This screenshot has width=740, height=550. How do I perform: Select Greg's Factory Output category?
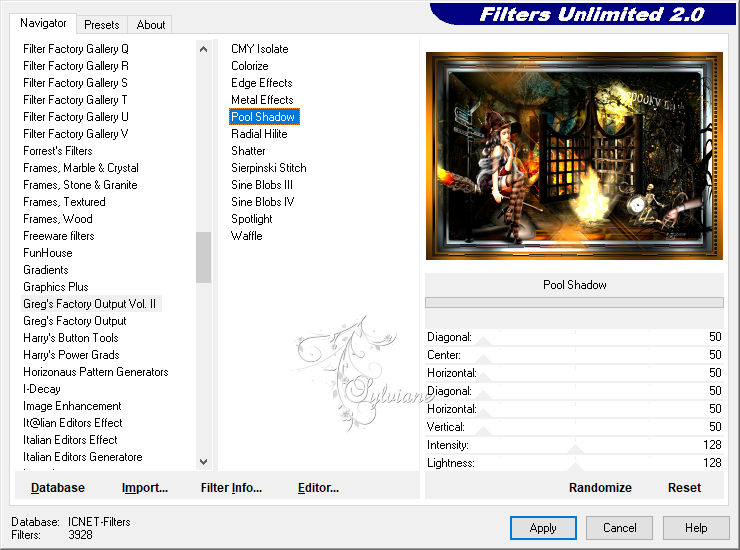[x=75, y=321]
